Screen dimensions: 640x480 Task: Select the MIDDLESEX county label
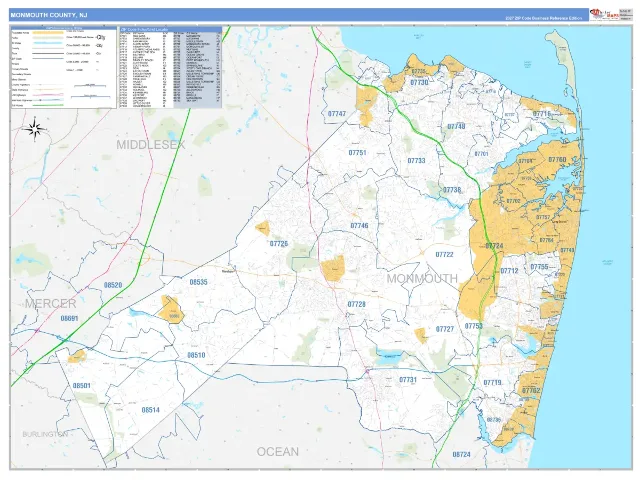tap(151, 144)
